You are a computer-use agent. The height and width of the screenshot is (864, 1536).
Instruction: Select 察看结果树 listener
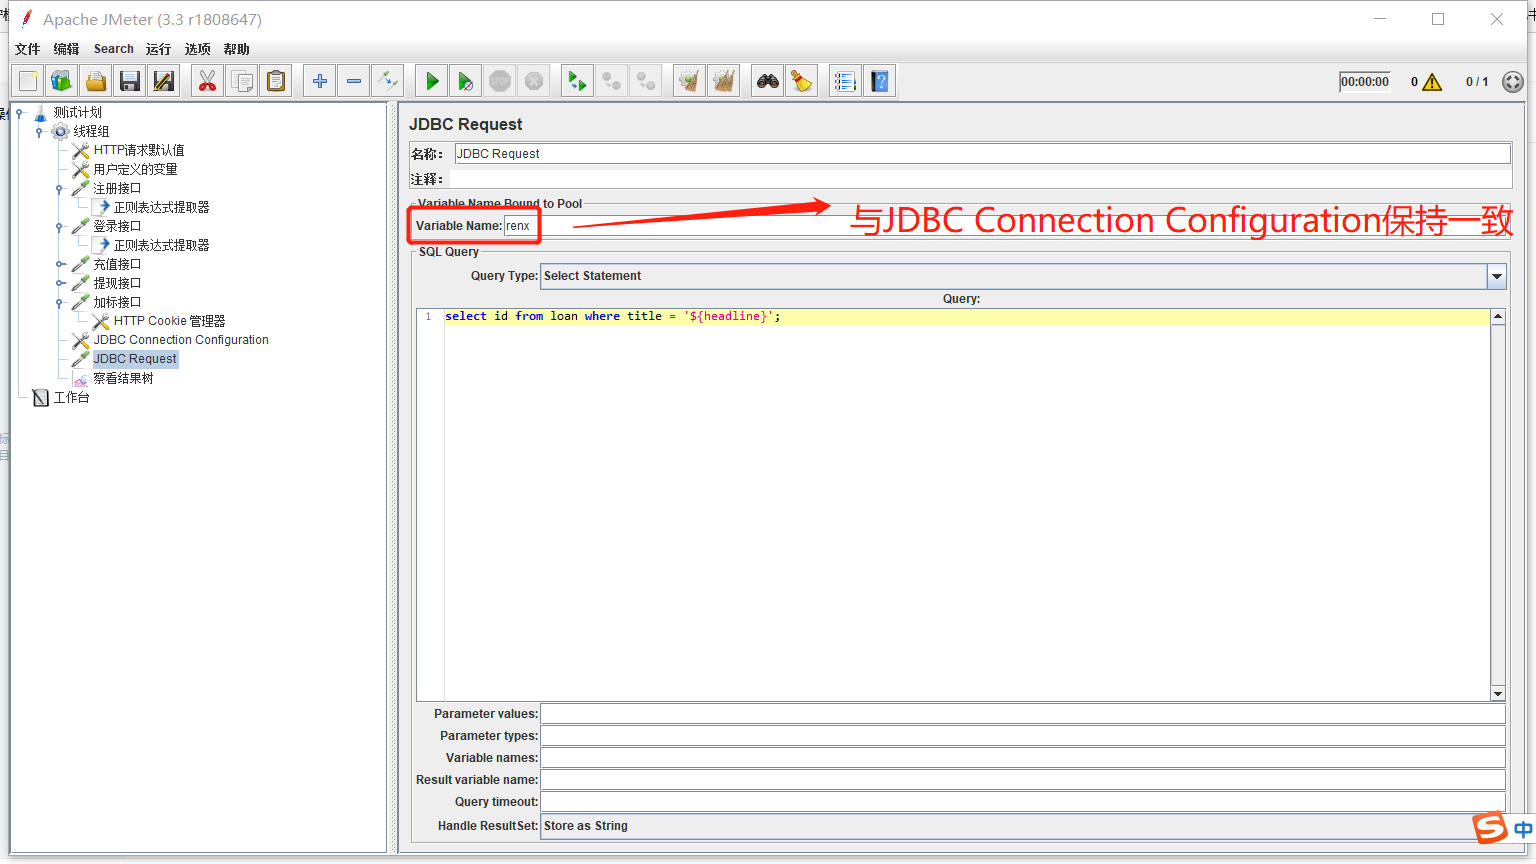click(123, 379)
